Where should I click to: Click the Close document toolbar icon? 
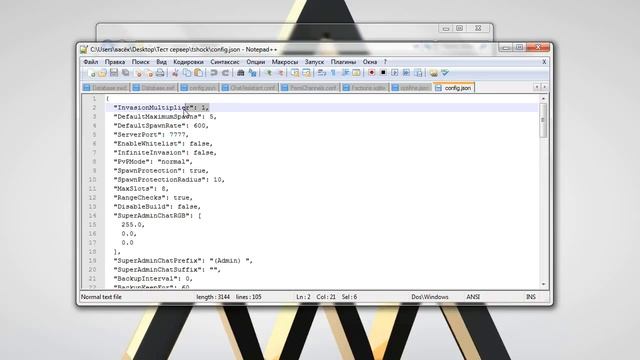click(139, 73)
